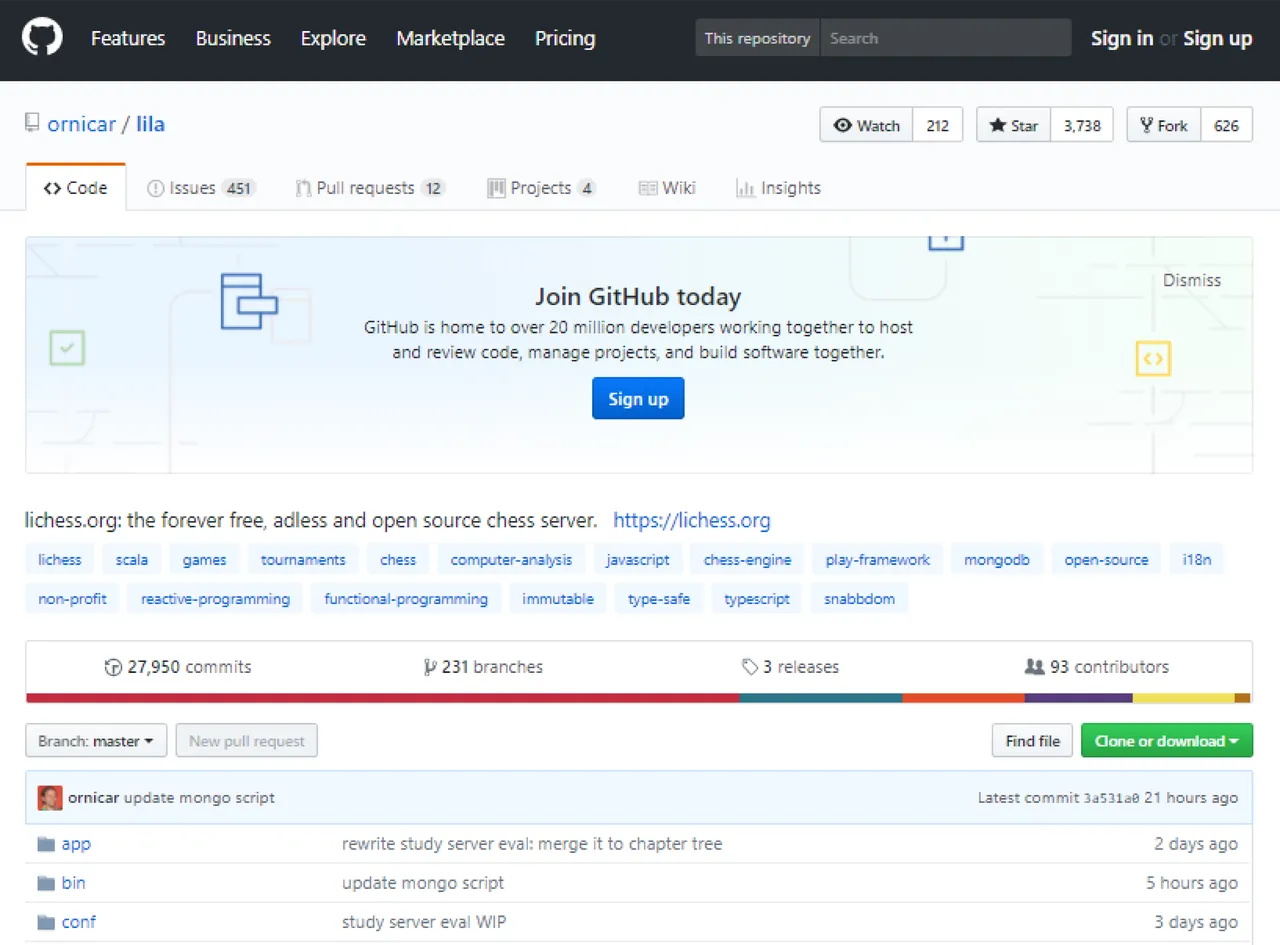Open the ornicar user profile link
The height and width of the screenshot is (945, 1280).
point(82,124)
